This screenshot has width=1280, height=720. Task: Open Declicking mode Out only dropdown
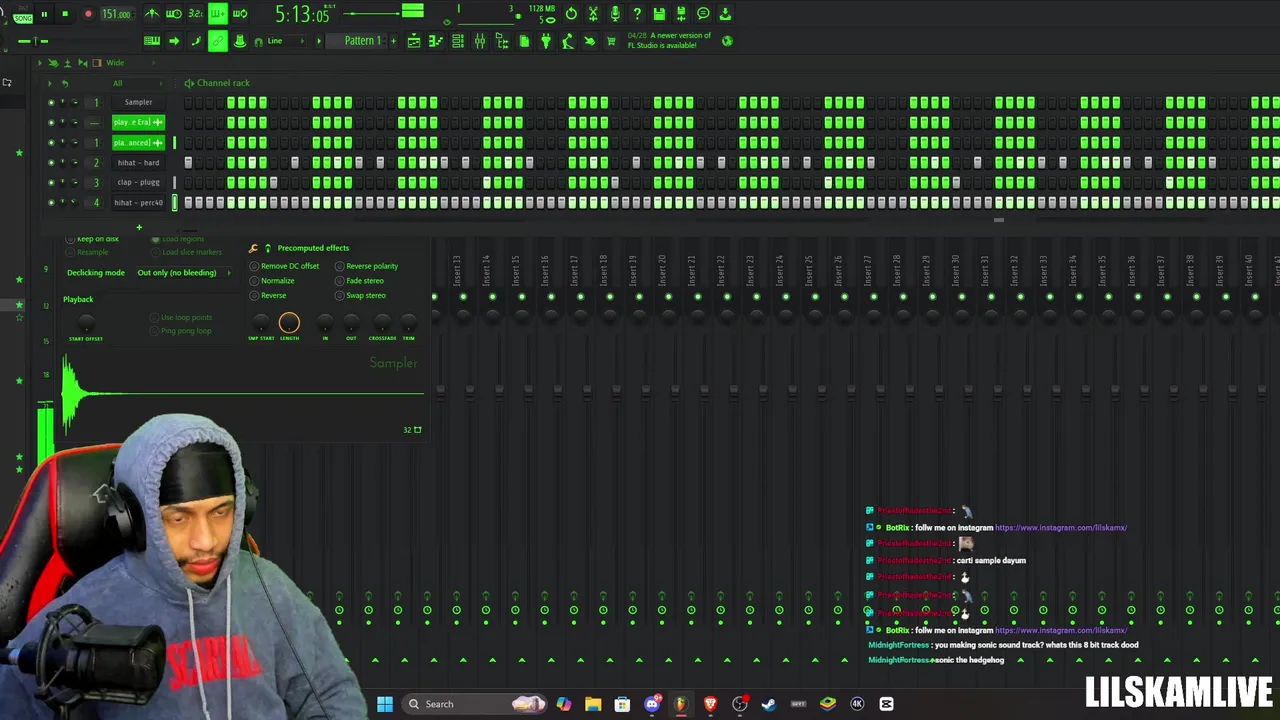coord(183,273)
